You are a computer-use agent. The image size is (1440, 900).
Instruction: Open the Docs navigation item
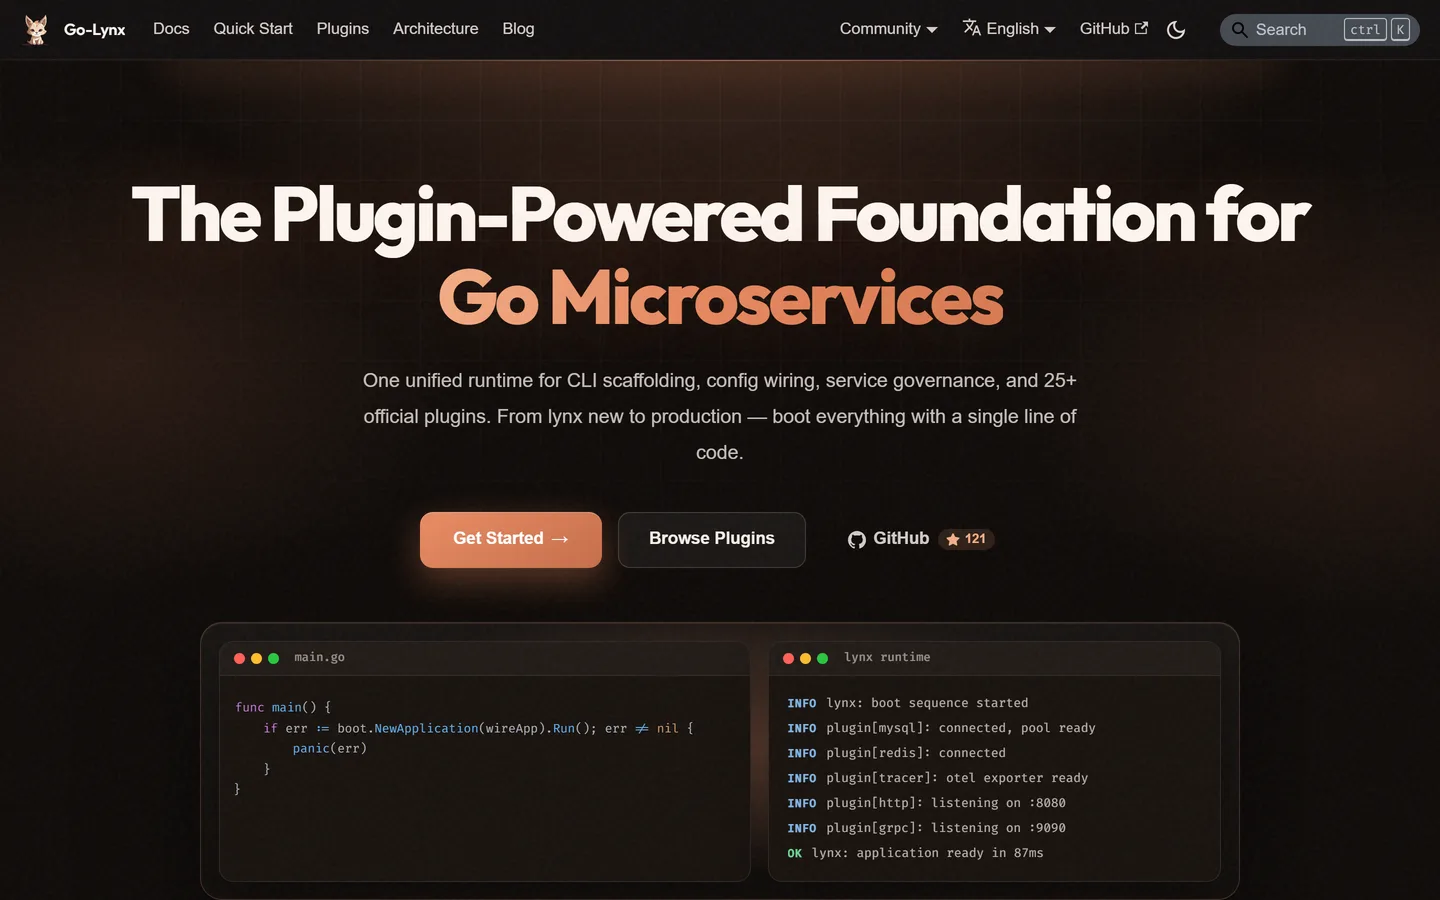tap(171, 29)
